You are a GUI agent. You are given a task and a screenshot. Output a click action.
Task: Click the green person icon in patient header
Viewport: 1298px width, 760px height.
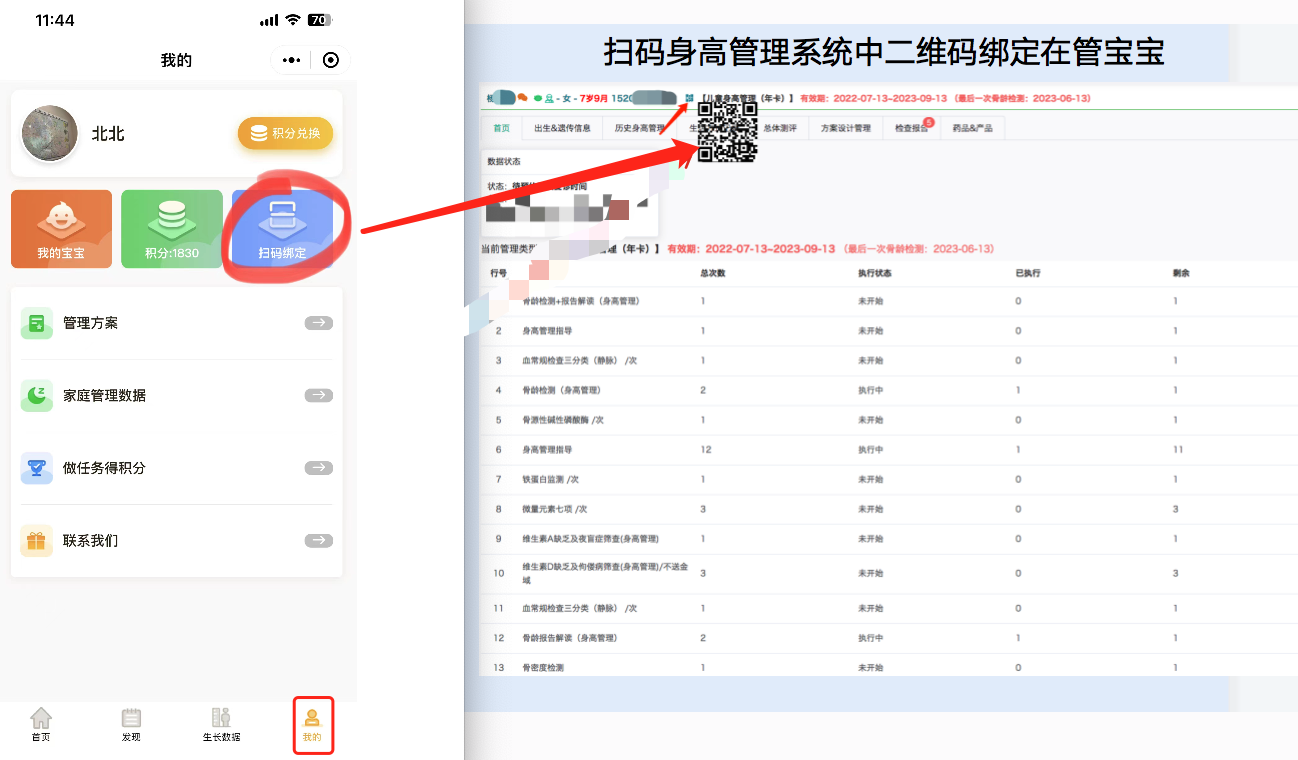tap(549, 98)
